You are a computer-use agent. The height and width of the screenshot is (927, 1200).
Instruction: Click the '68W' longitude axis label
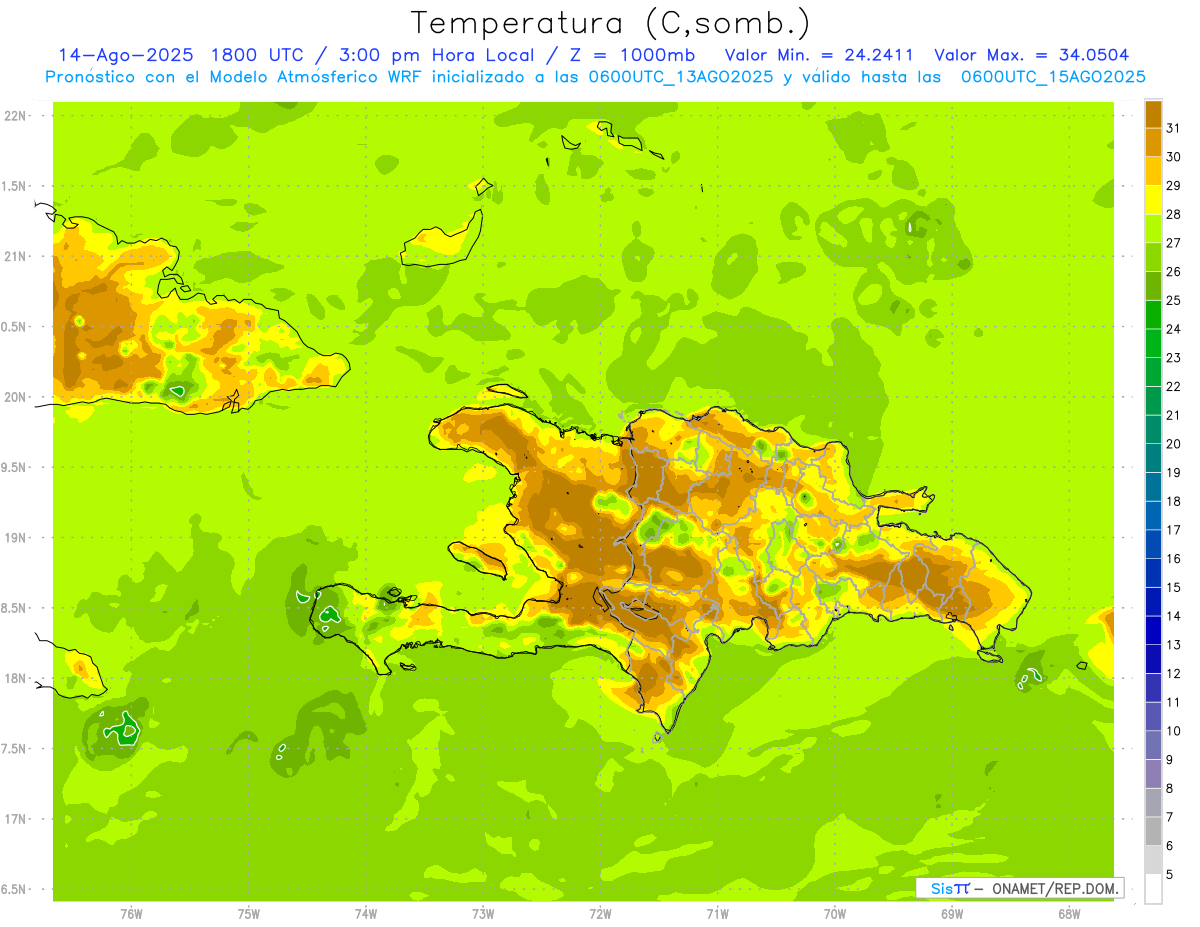1069,914
